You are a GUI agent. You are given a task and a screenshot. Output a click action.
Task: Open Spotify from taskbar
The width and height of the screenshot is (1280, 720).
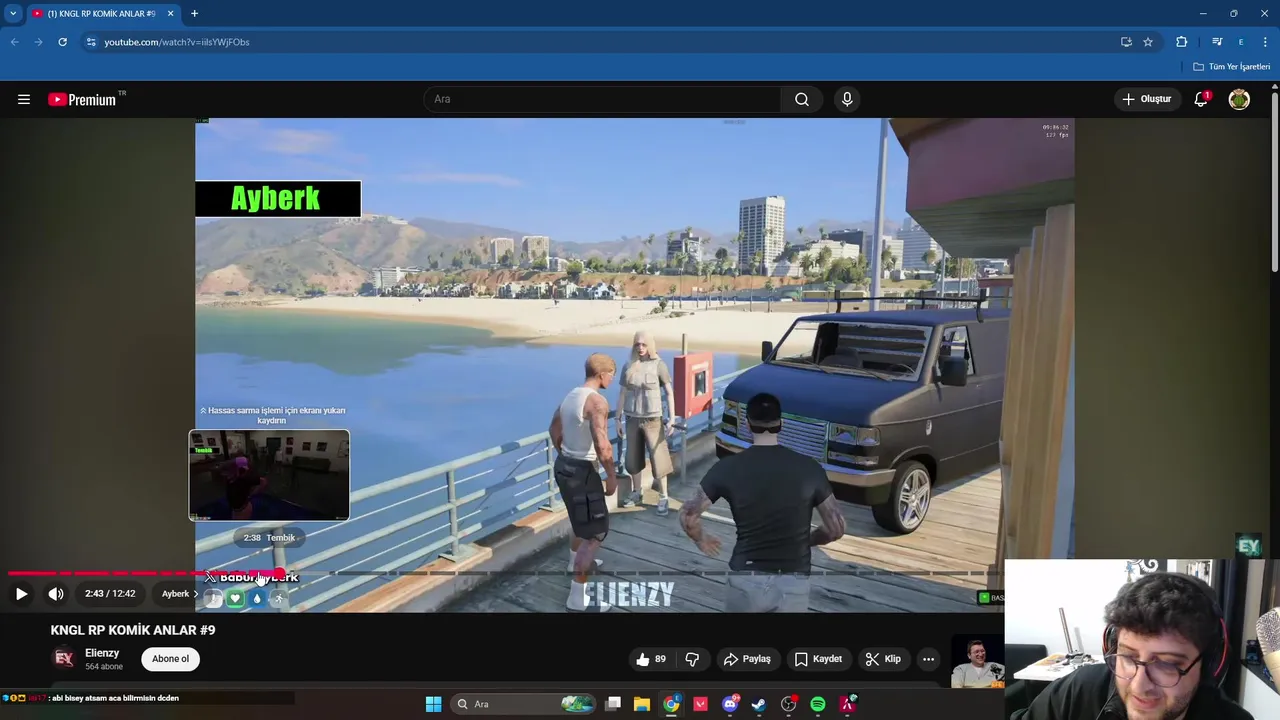pyautogui.click(x=817, y=704)
